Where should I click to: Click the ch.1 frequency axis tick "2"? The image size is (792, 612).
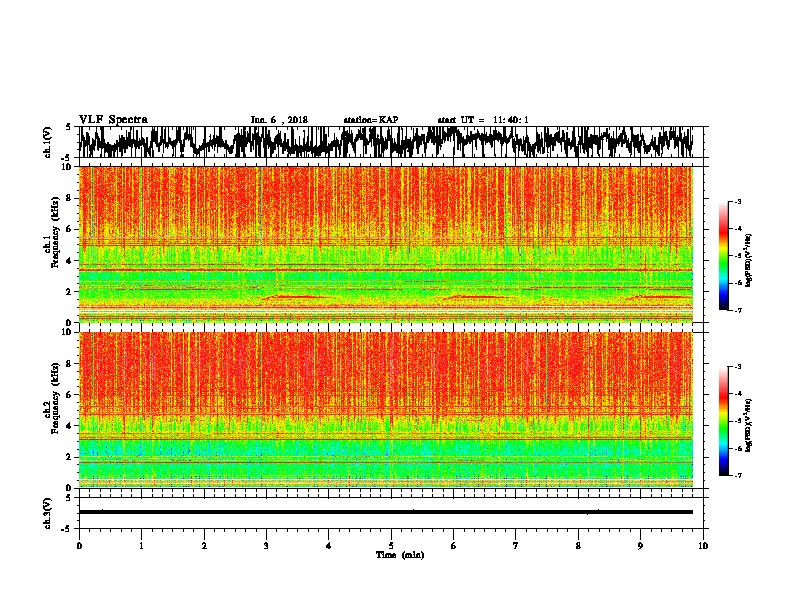pos(70,292)
